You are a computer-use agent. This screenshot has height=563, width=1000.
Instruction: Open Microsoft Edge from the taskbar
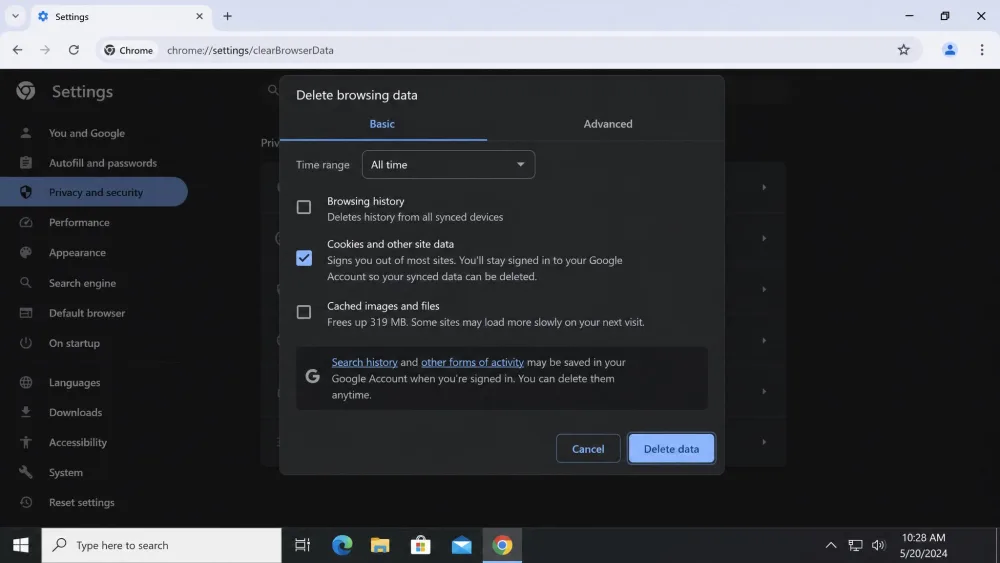342,545
